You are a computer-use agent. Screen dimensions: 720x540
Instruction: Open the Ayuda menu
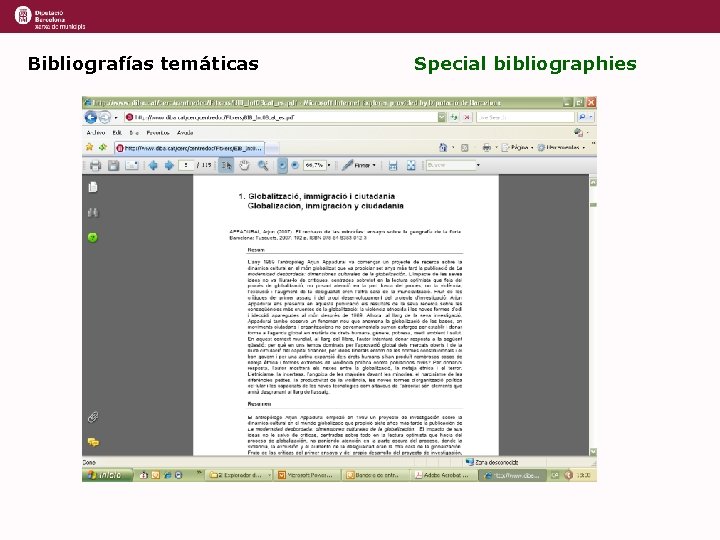coord(185,133)
